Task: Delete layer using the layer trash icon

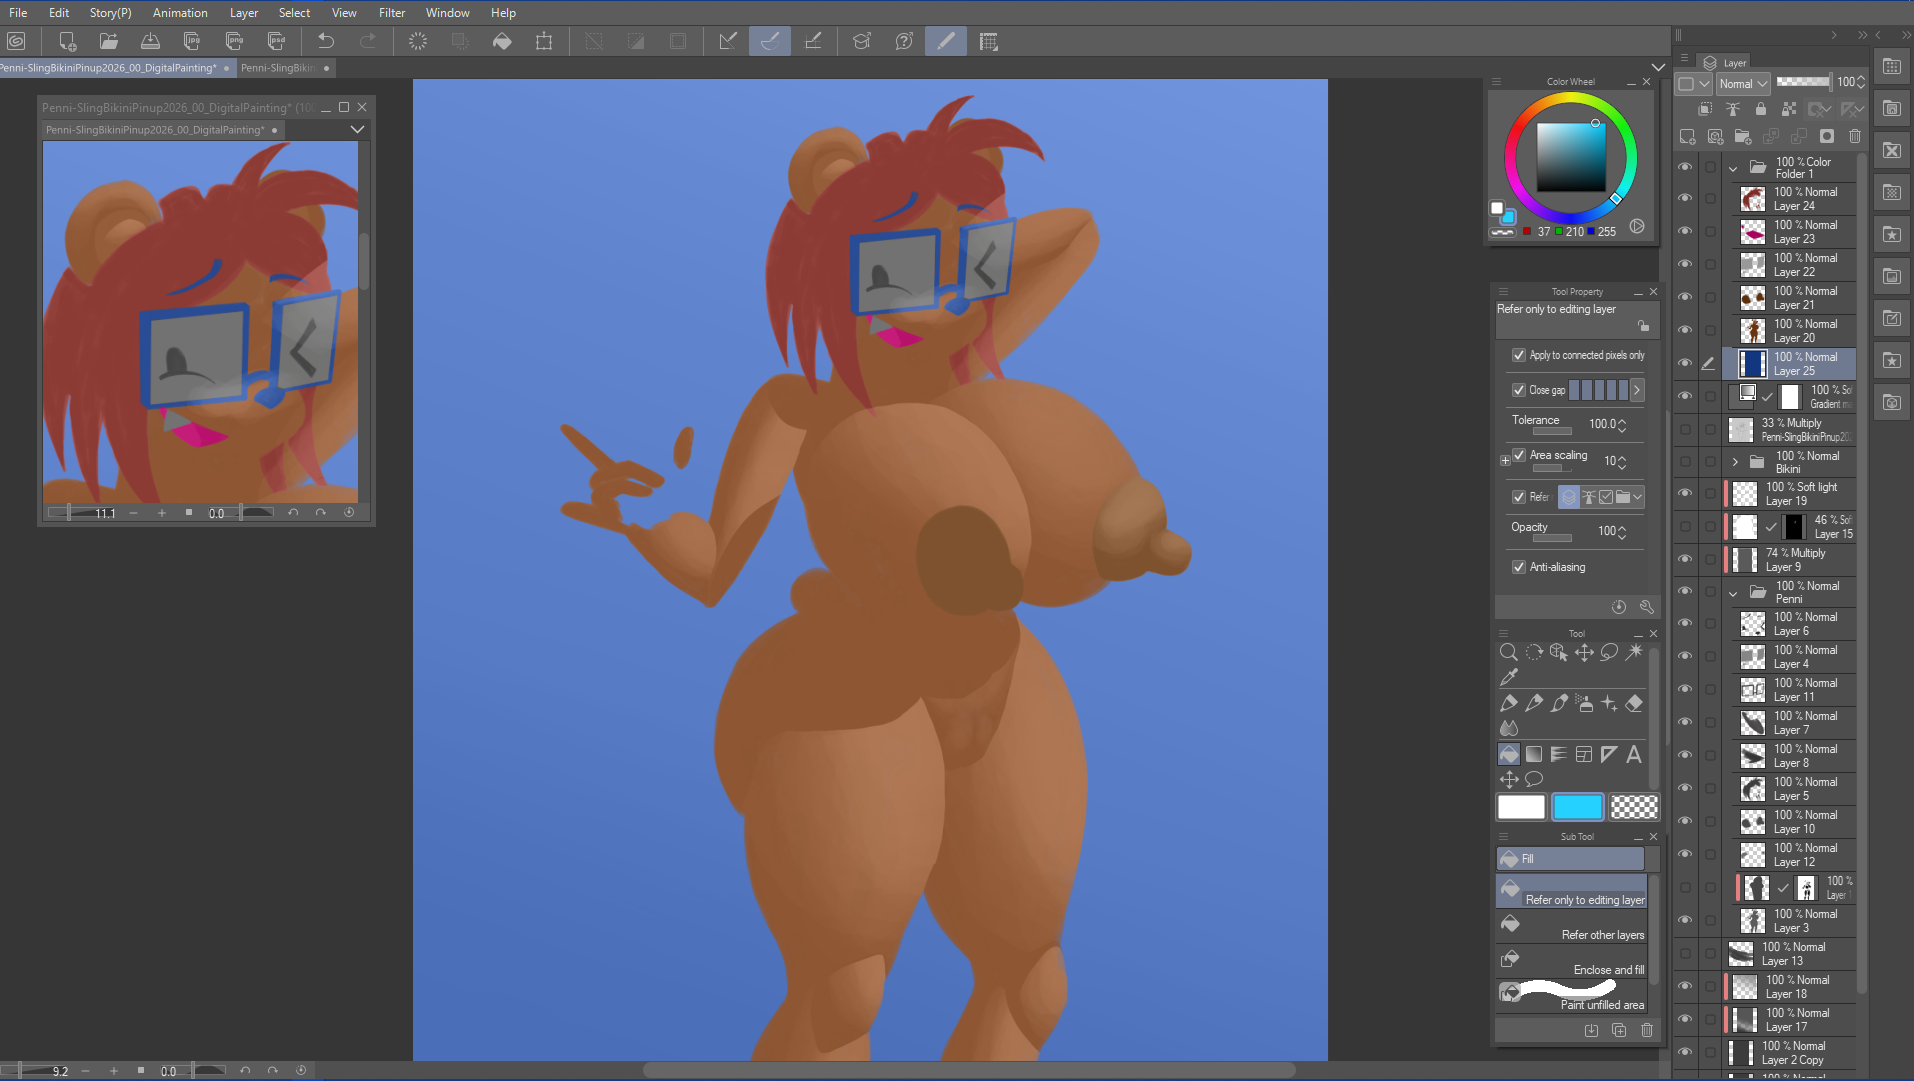Action: (x=1855, y=136)
